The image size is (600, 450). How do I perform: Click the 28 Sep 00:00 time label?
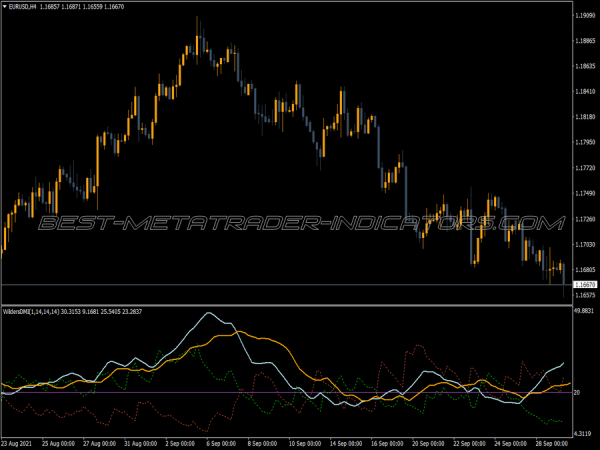(x=551, y=444)
